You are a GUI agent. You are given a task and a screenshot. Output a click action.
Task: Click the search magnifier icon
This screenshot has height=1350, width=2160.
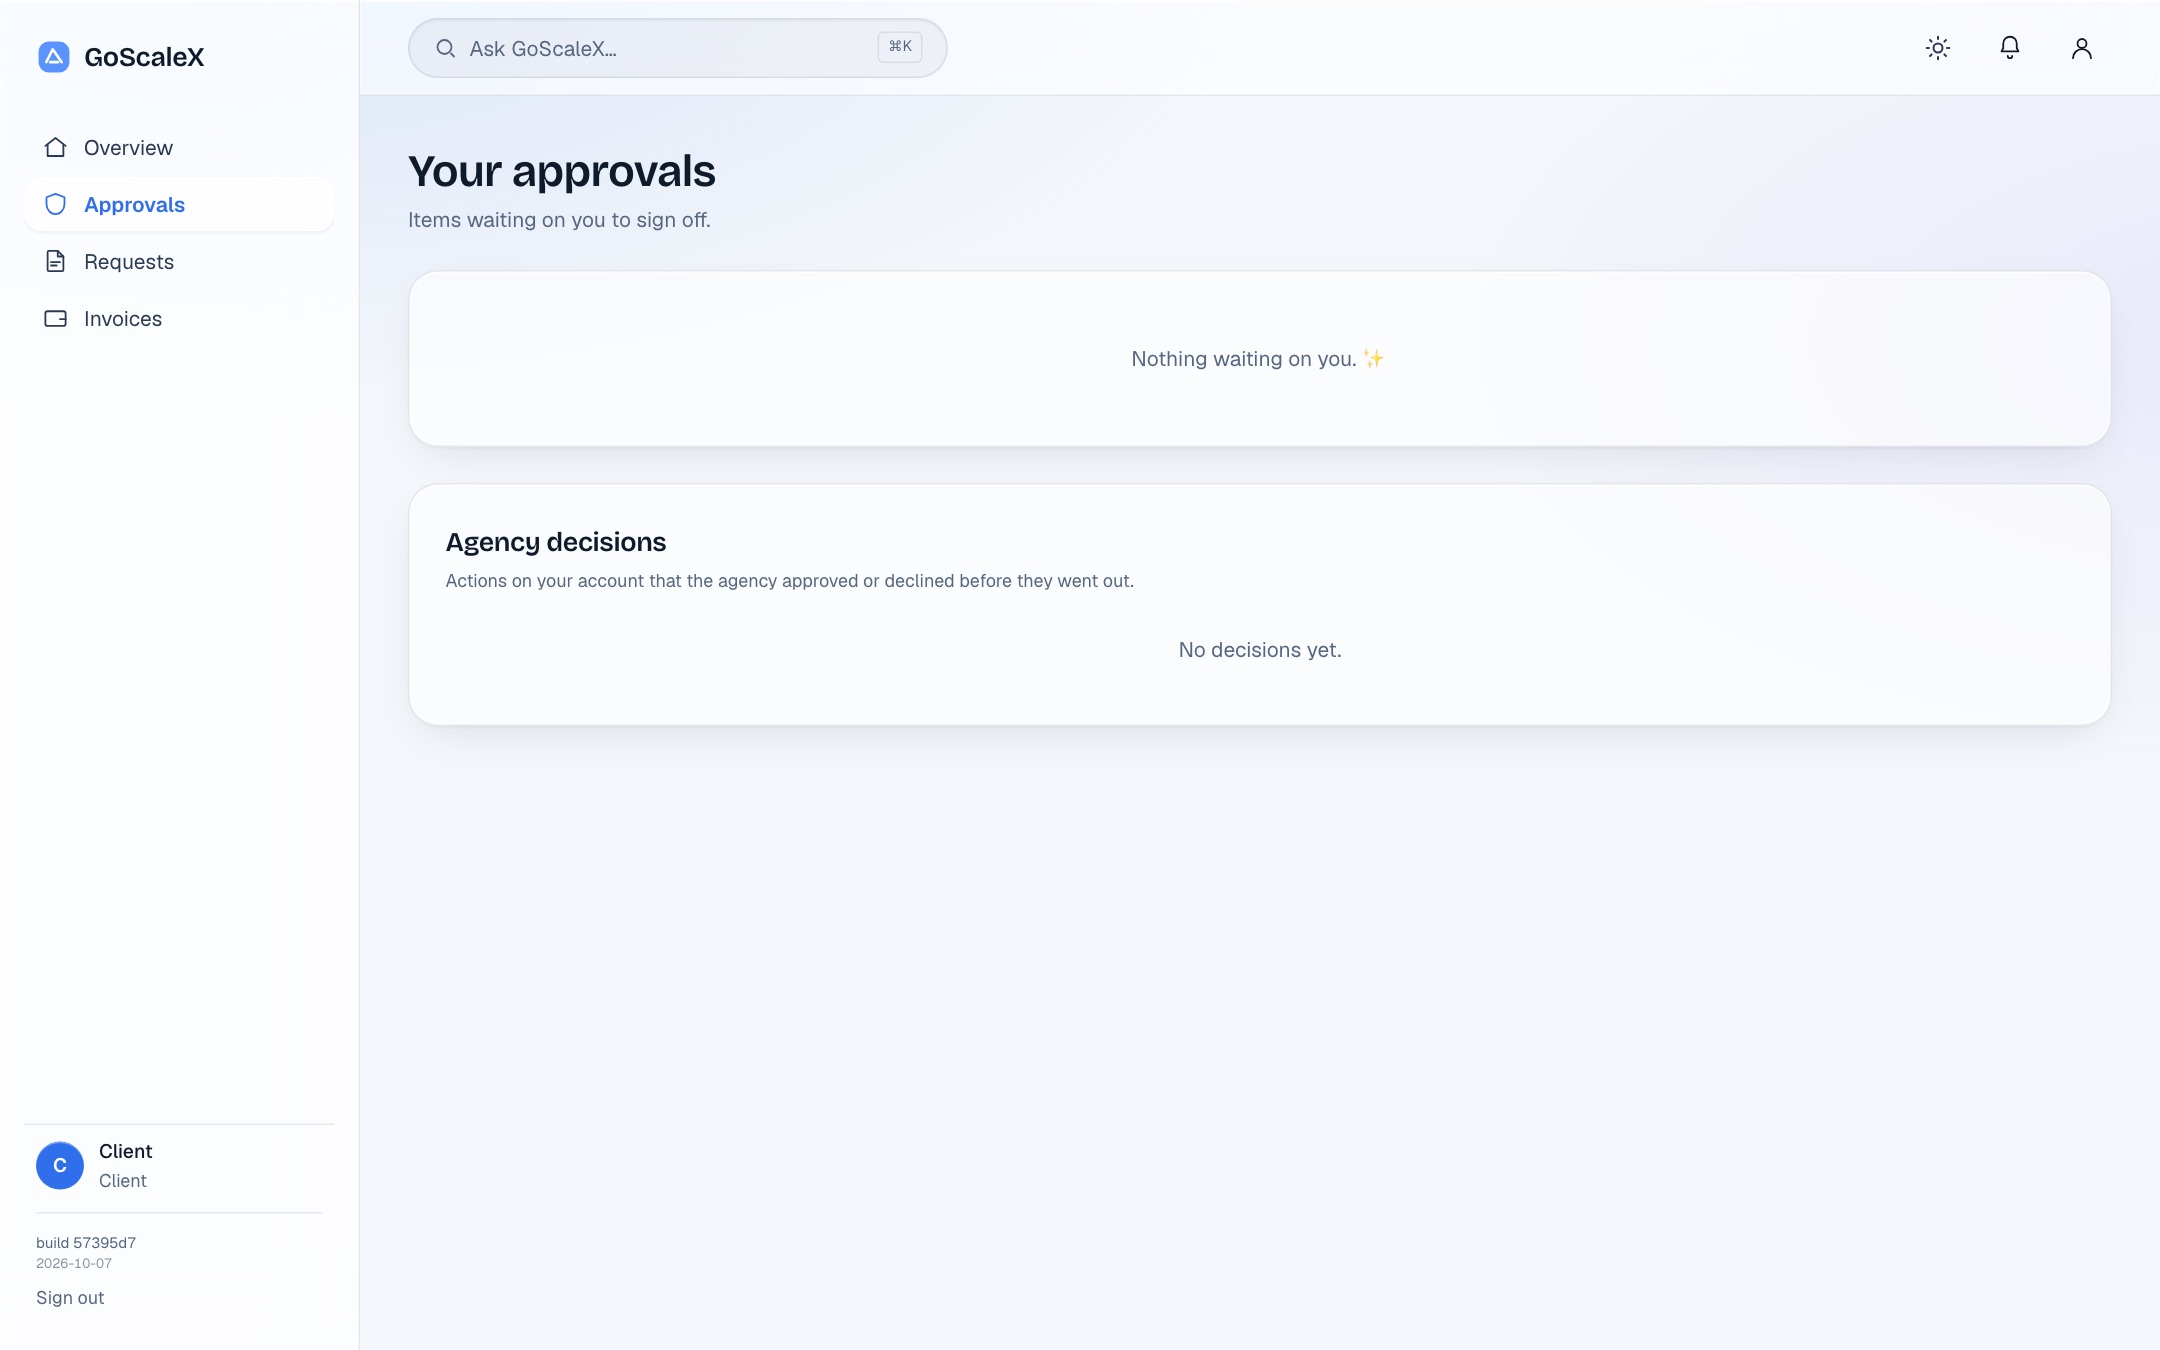click(446, 48)
